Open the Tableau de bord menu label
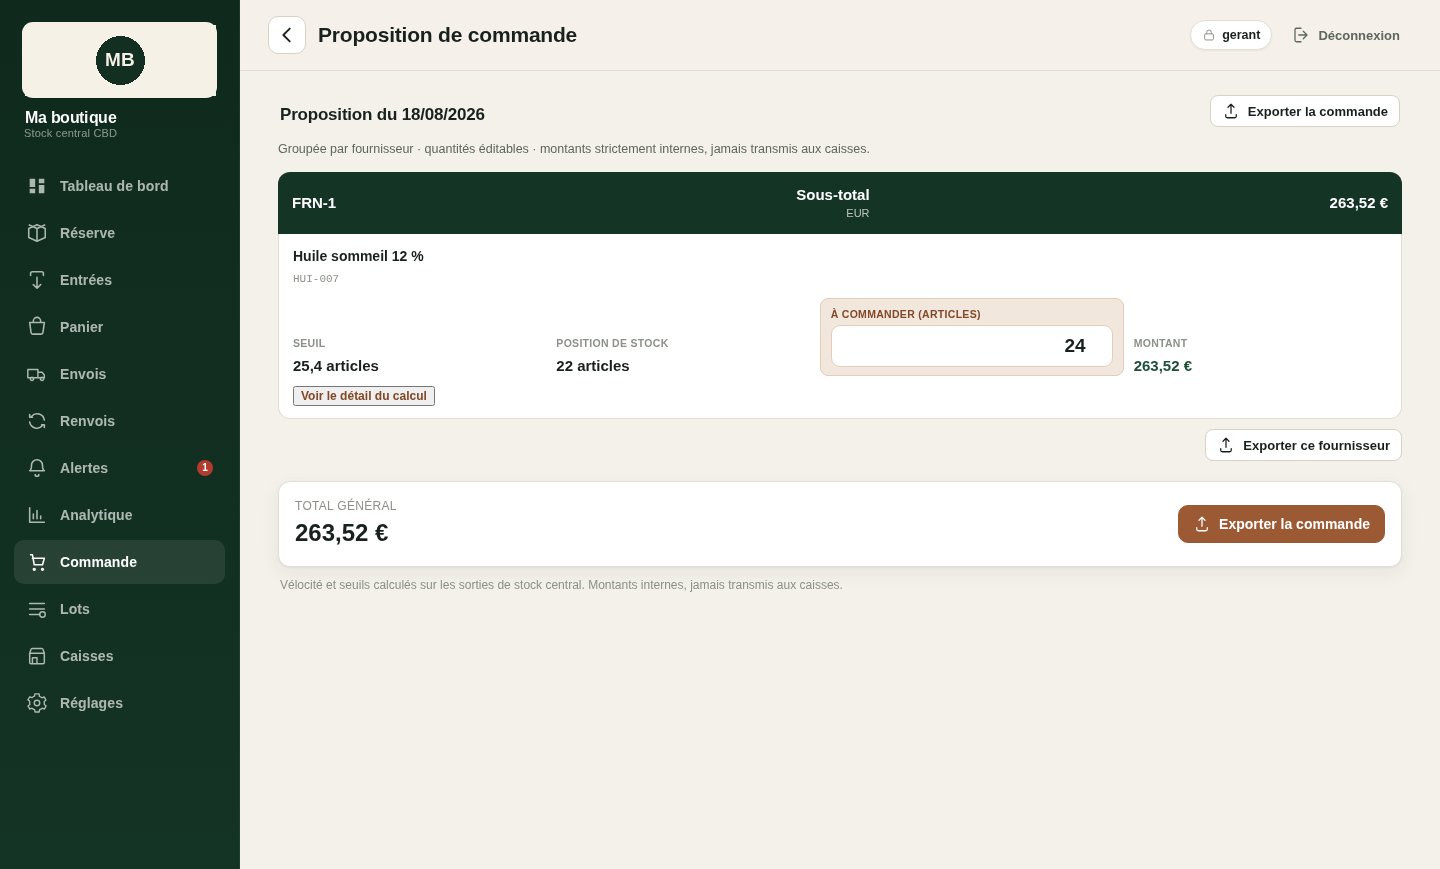This screenshot has width=1440, height=869. [x=114, y=186]
